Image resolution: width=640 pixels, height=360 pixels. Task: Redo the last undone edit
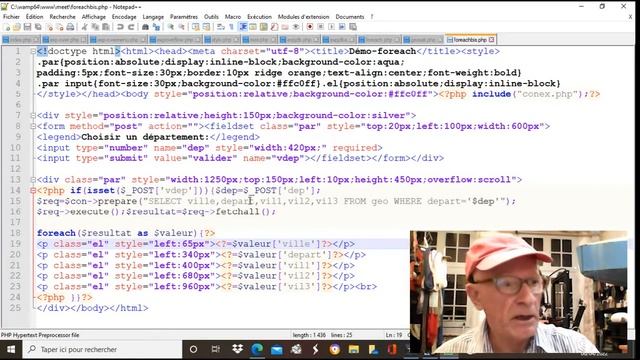(x=131, y=27)
